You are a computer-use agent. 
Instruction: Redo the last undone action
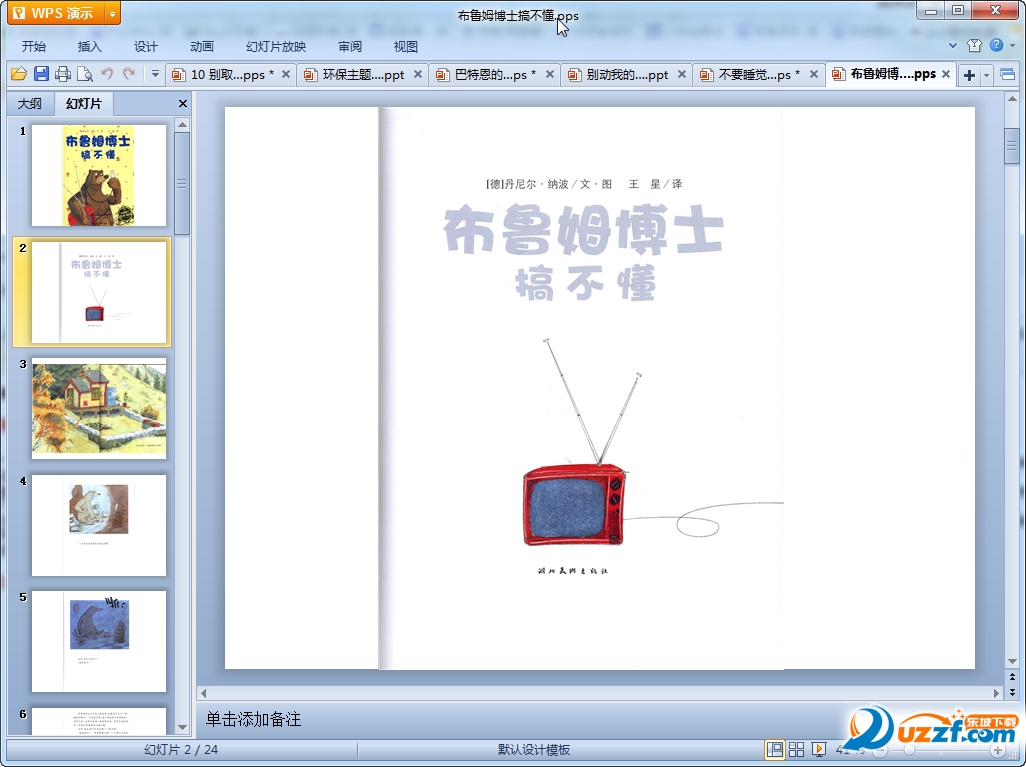tap(129, 74)
